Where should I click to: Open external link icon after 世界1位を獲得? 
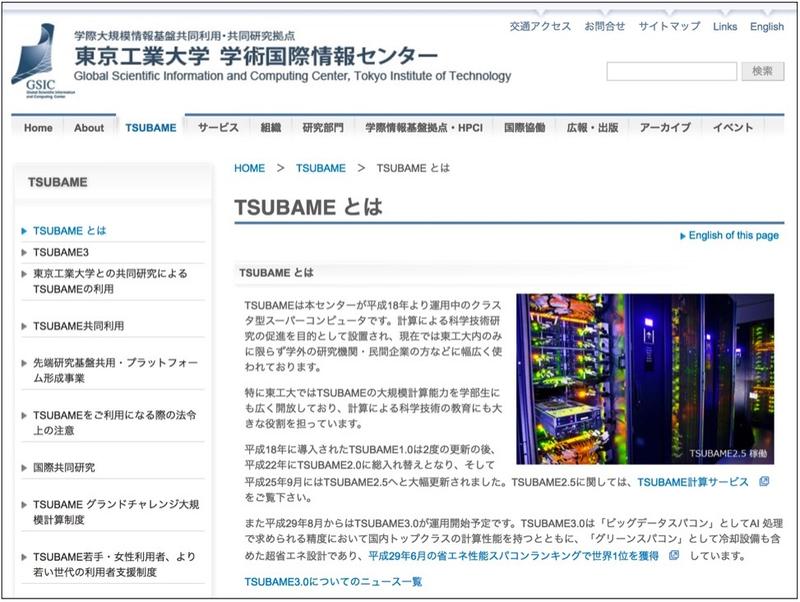673,555
